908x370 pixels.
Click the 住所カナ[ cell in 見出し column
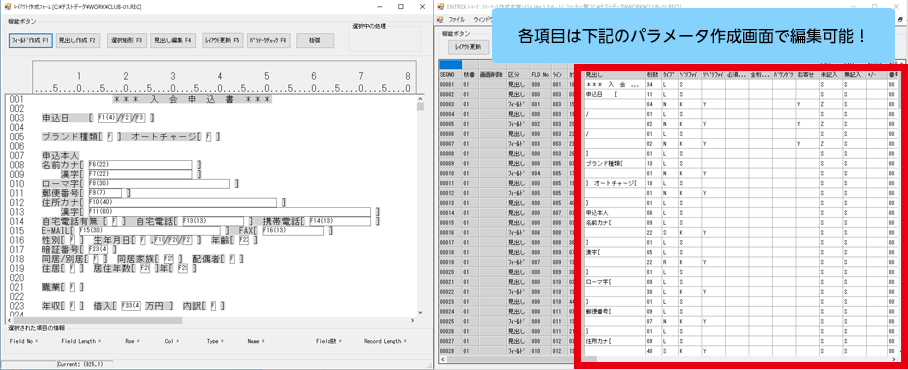coord(613,340)
